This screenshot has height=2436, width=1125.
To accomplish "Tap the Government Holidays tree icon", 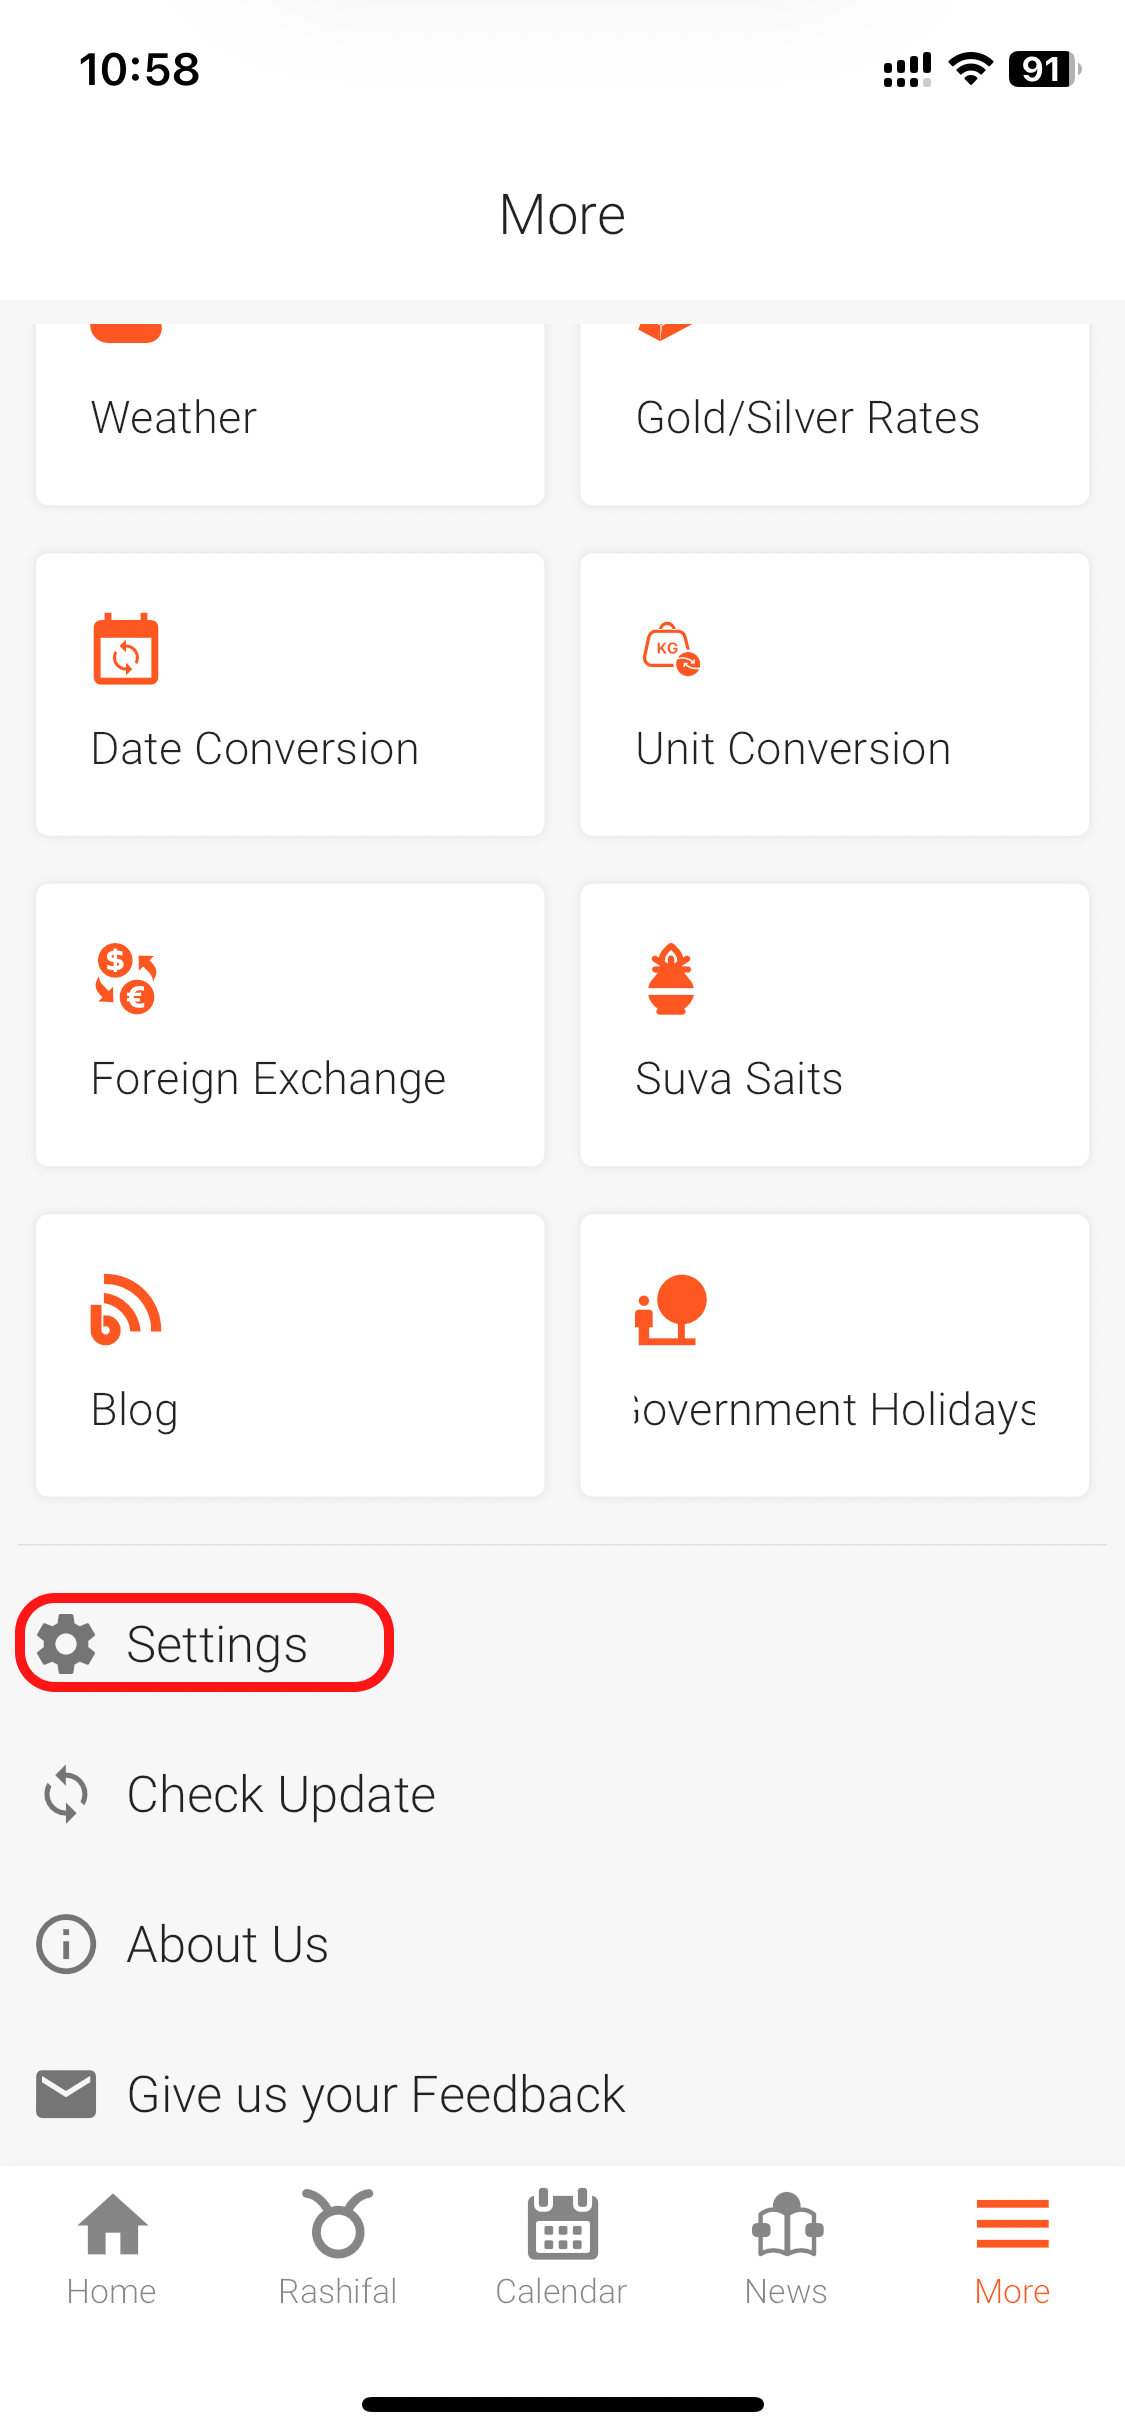I will 671,1309.
